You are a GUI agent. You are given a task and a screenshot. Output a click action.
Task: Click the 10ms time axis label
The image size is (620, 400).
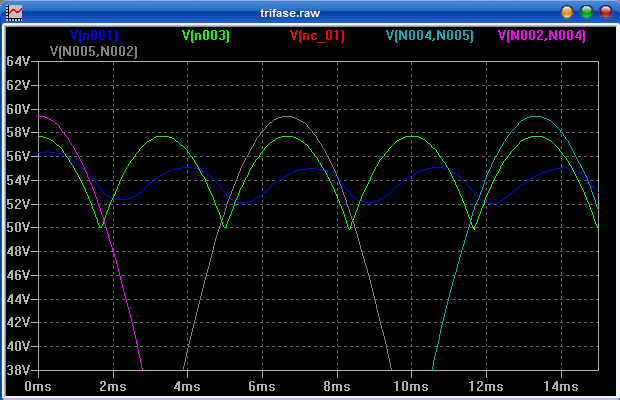tap(410, 386)
